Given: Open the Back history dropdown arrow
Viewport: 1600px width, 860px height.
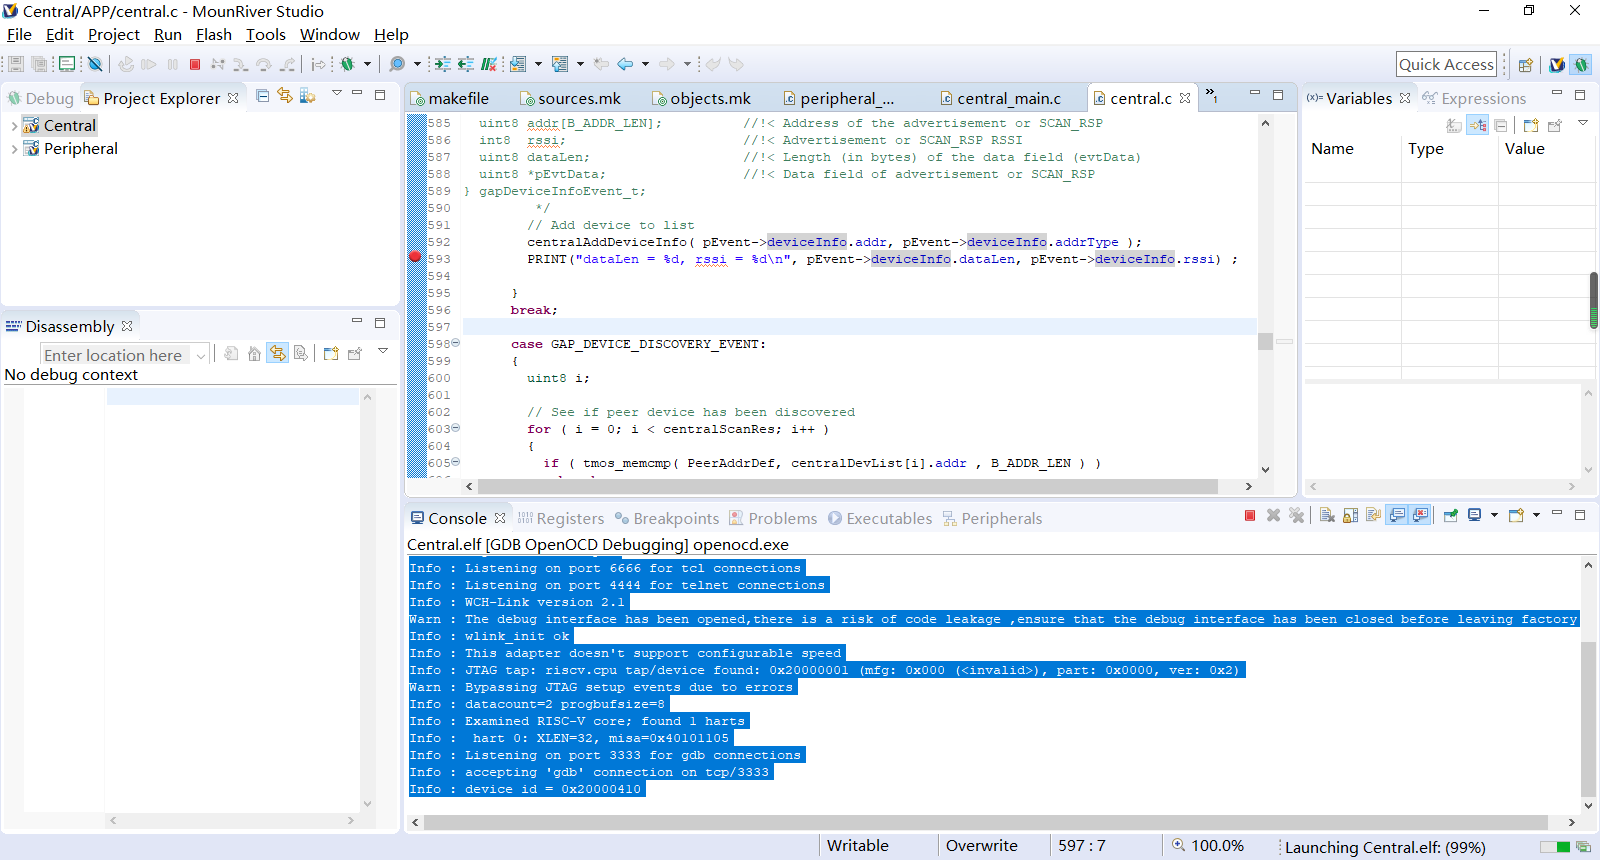Looking at the screenshot, I should click(645, 64).
